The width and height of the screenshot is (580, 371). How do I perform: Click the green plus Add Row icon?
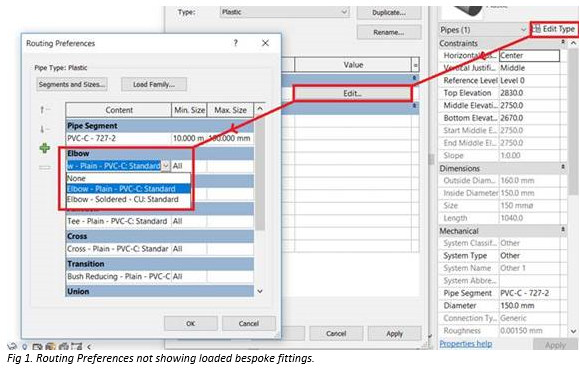click(45, 148)
